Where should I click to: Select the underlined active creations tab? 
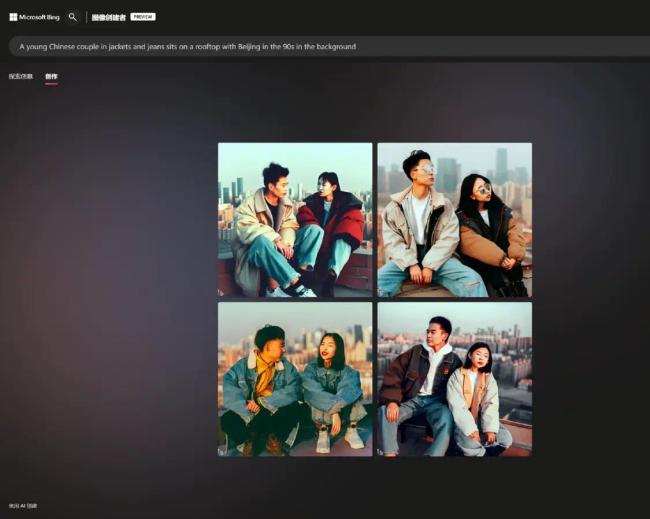point(51,77)
